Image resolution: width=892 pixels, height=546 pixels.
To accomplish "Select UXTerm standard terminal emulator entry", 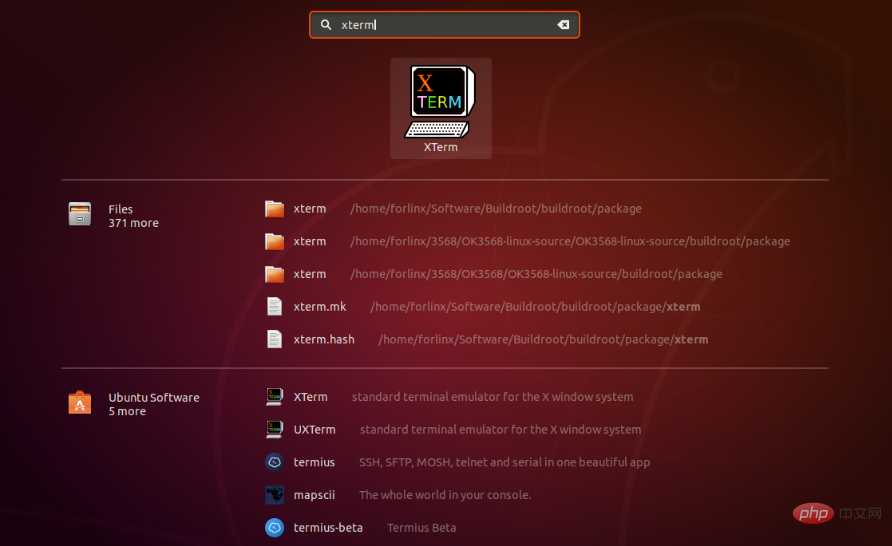I will [500, 430].
